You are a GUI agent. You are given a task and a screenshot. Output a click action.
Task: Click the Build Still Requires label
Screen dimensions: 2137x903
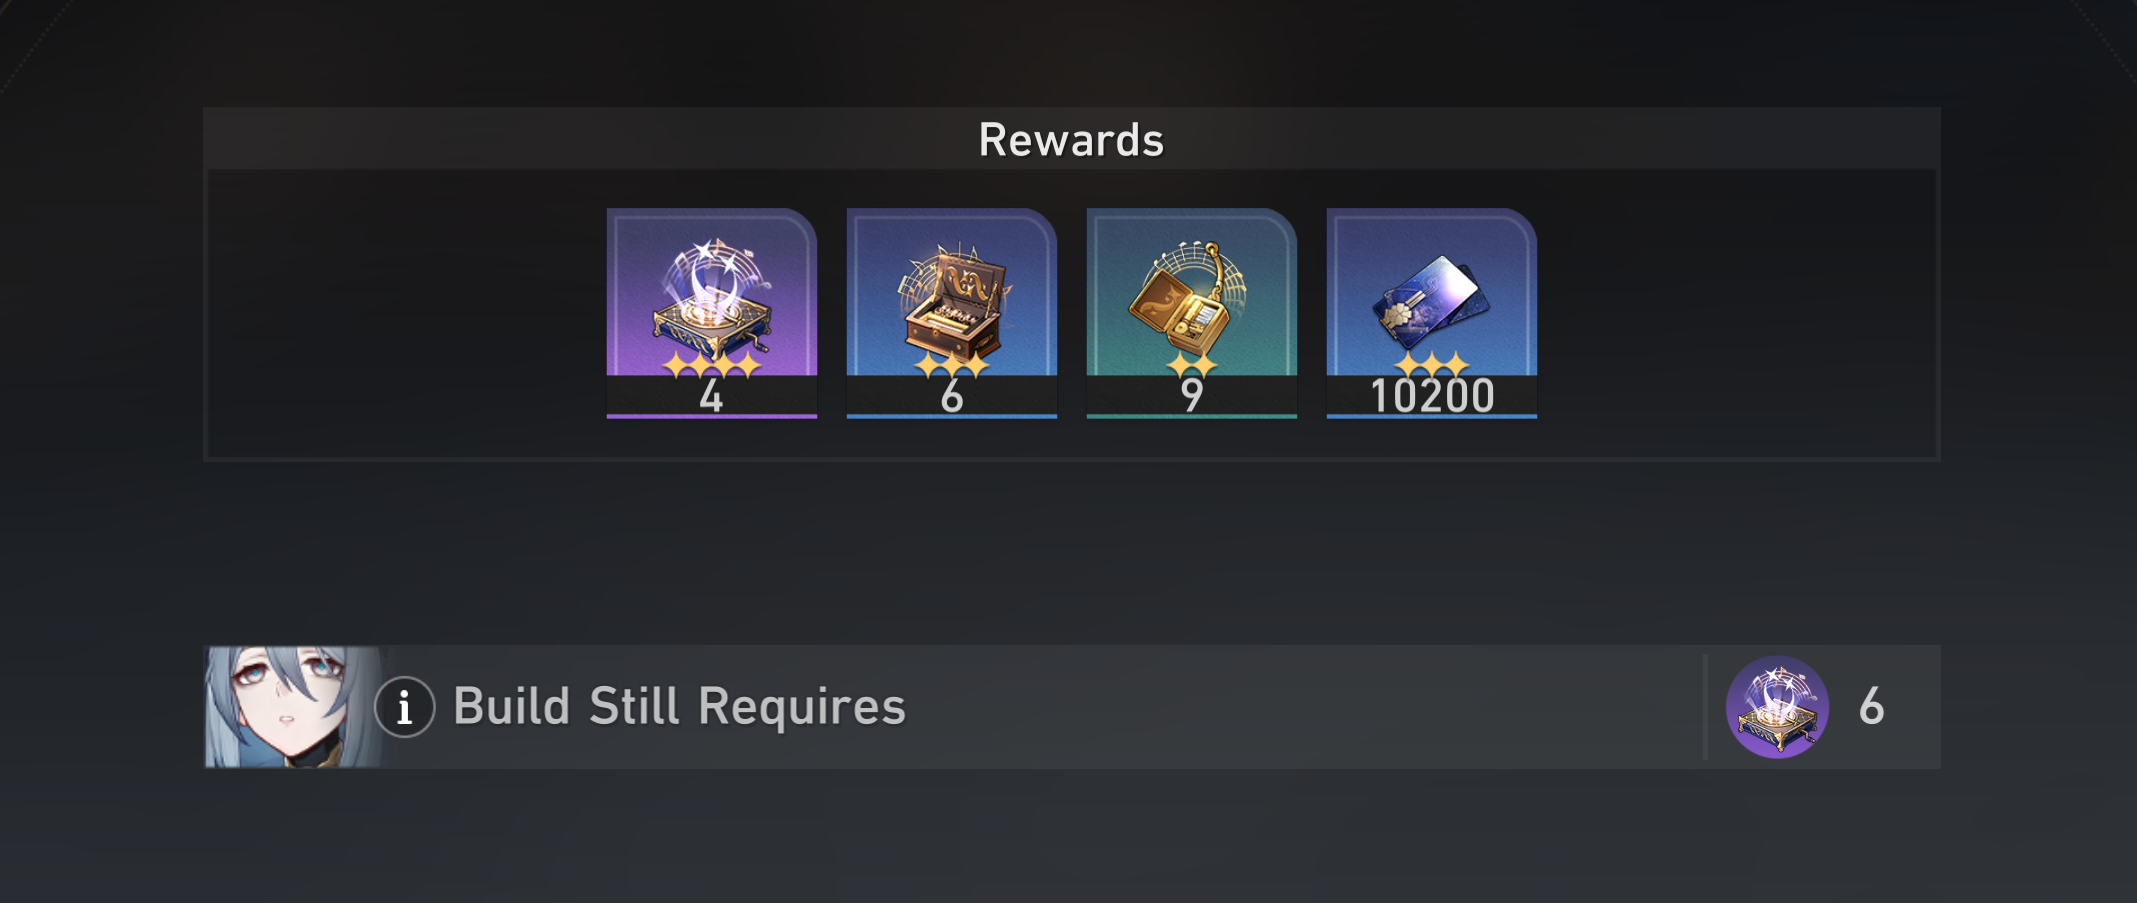[x=679, y=706]
